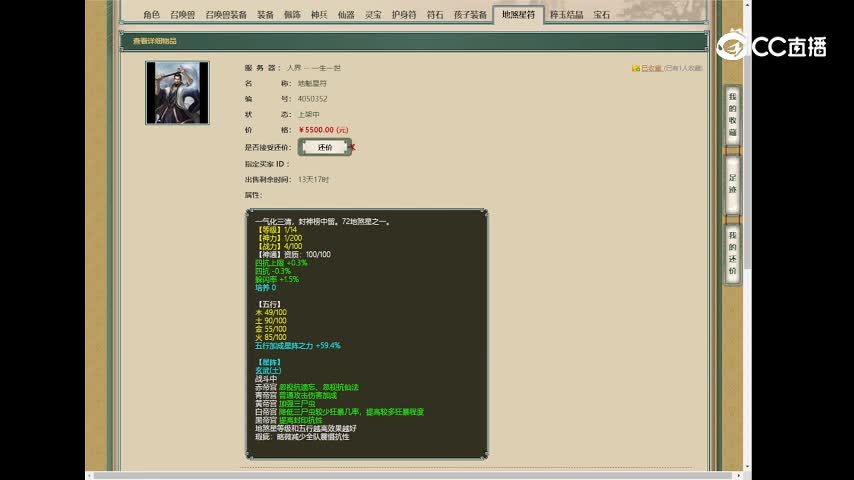Click the 黄帝宫 effect row

tap(285, 404)
